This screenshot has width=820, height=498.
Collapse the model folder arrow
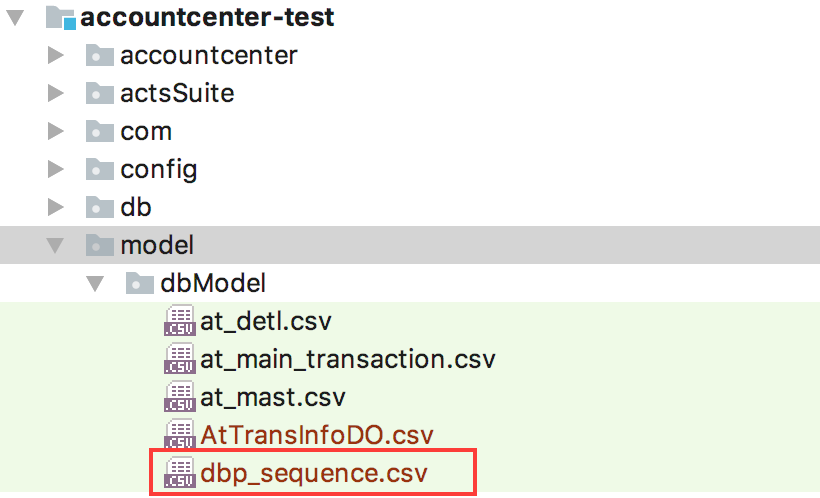click(x=55, y=245)
